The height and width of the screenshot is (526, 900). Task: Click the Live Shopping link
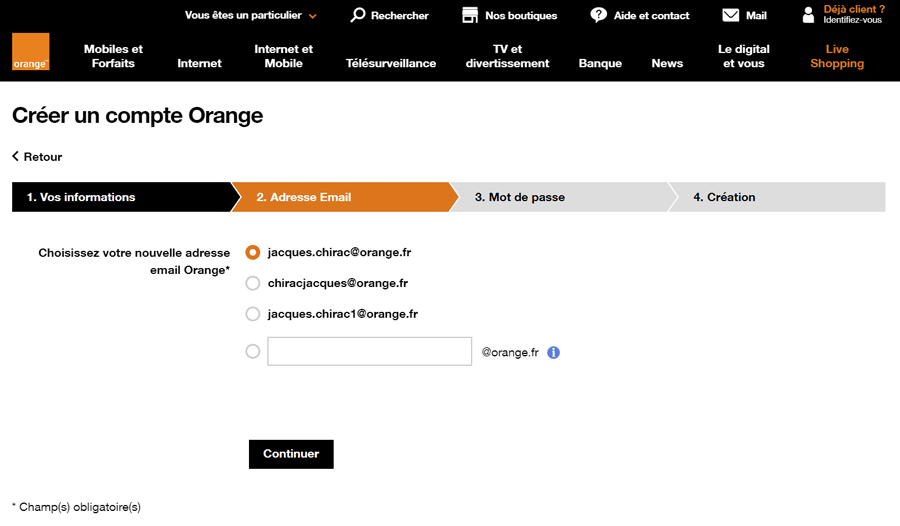(x=837, y=56)
